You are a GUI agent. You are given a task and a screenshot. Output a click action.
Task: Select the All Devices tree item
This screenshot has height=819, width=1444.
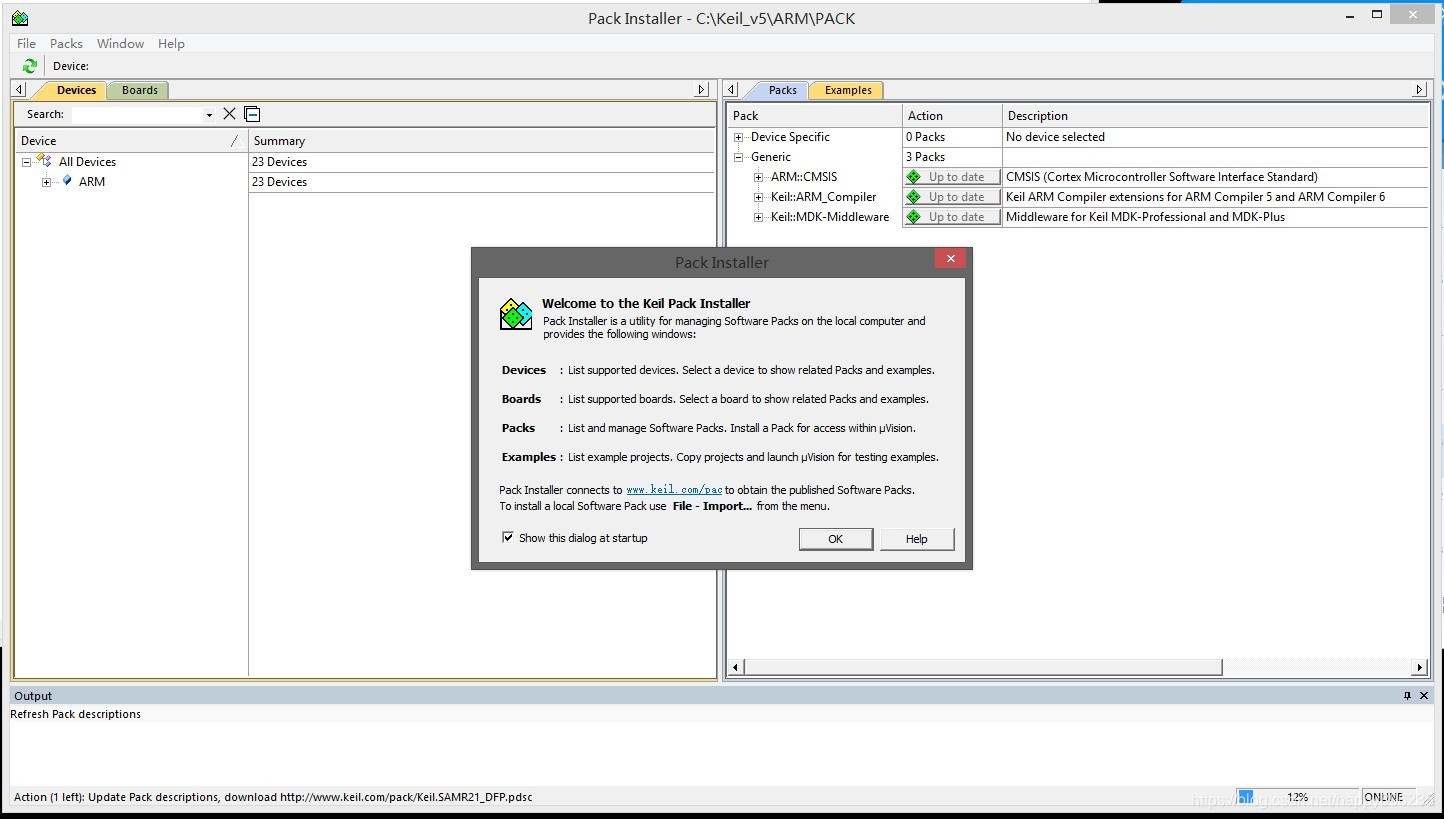coord(87,162)
